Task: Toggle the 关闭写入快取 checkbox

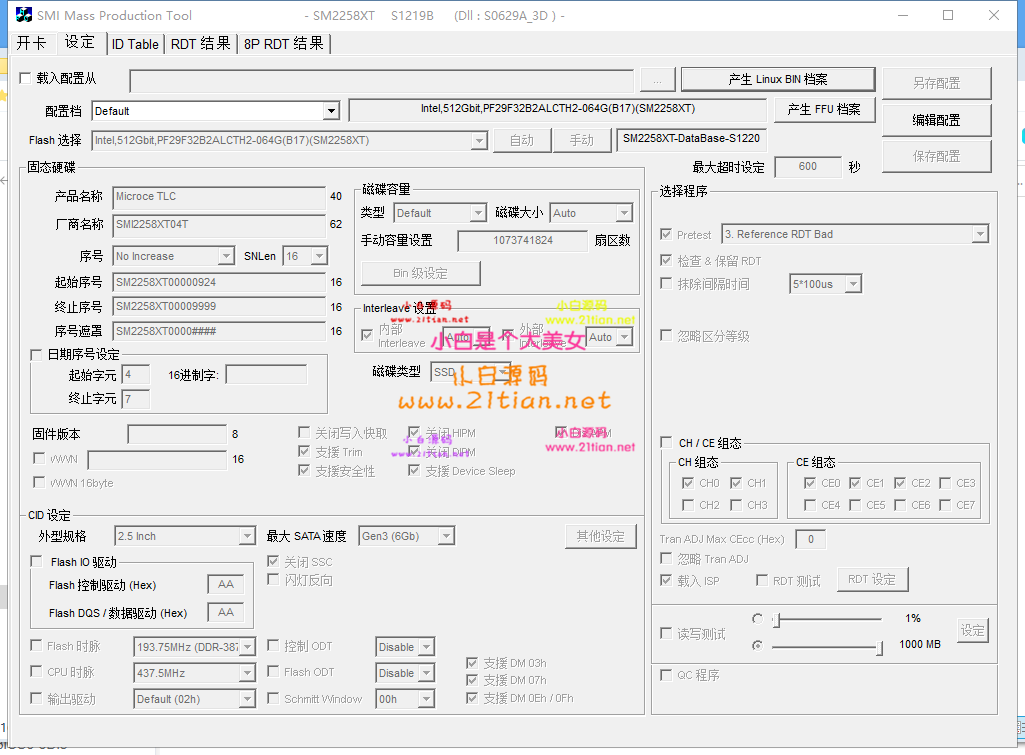Action: (304, 432)
